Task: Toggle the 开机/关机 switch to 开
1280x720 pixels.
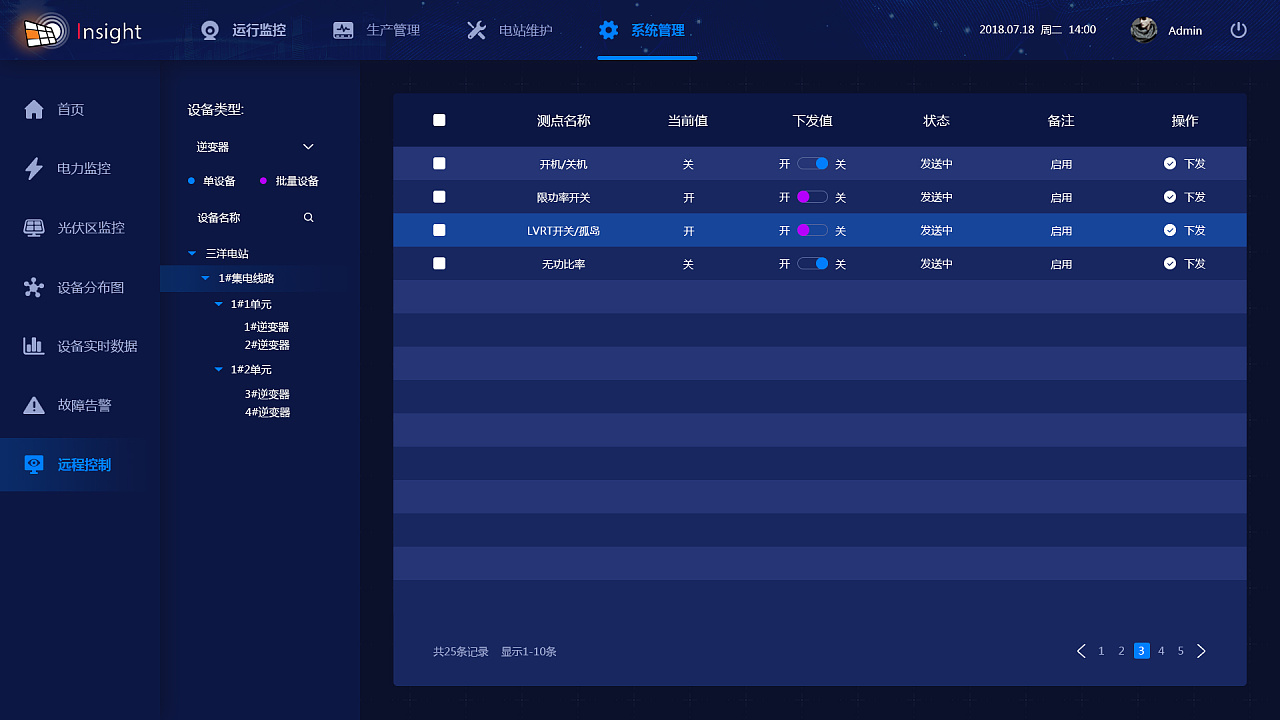Action: (x=812, y=163)
